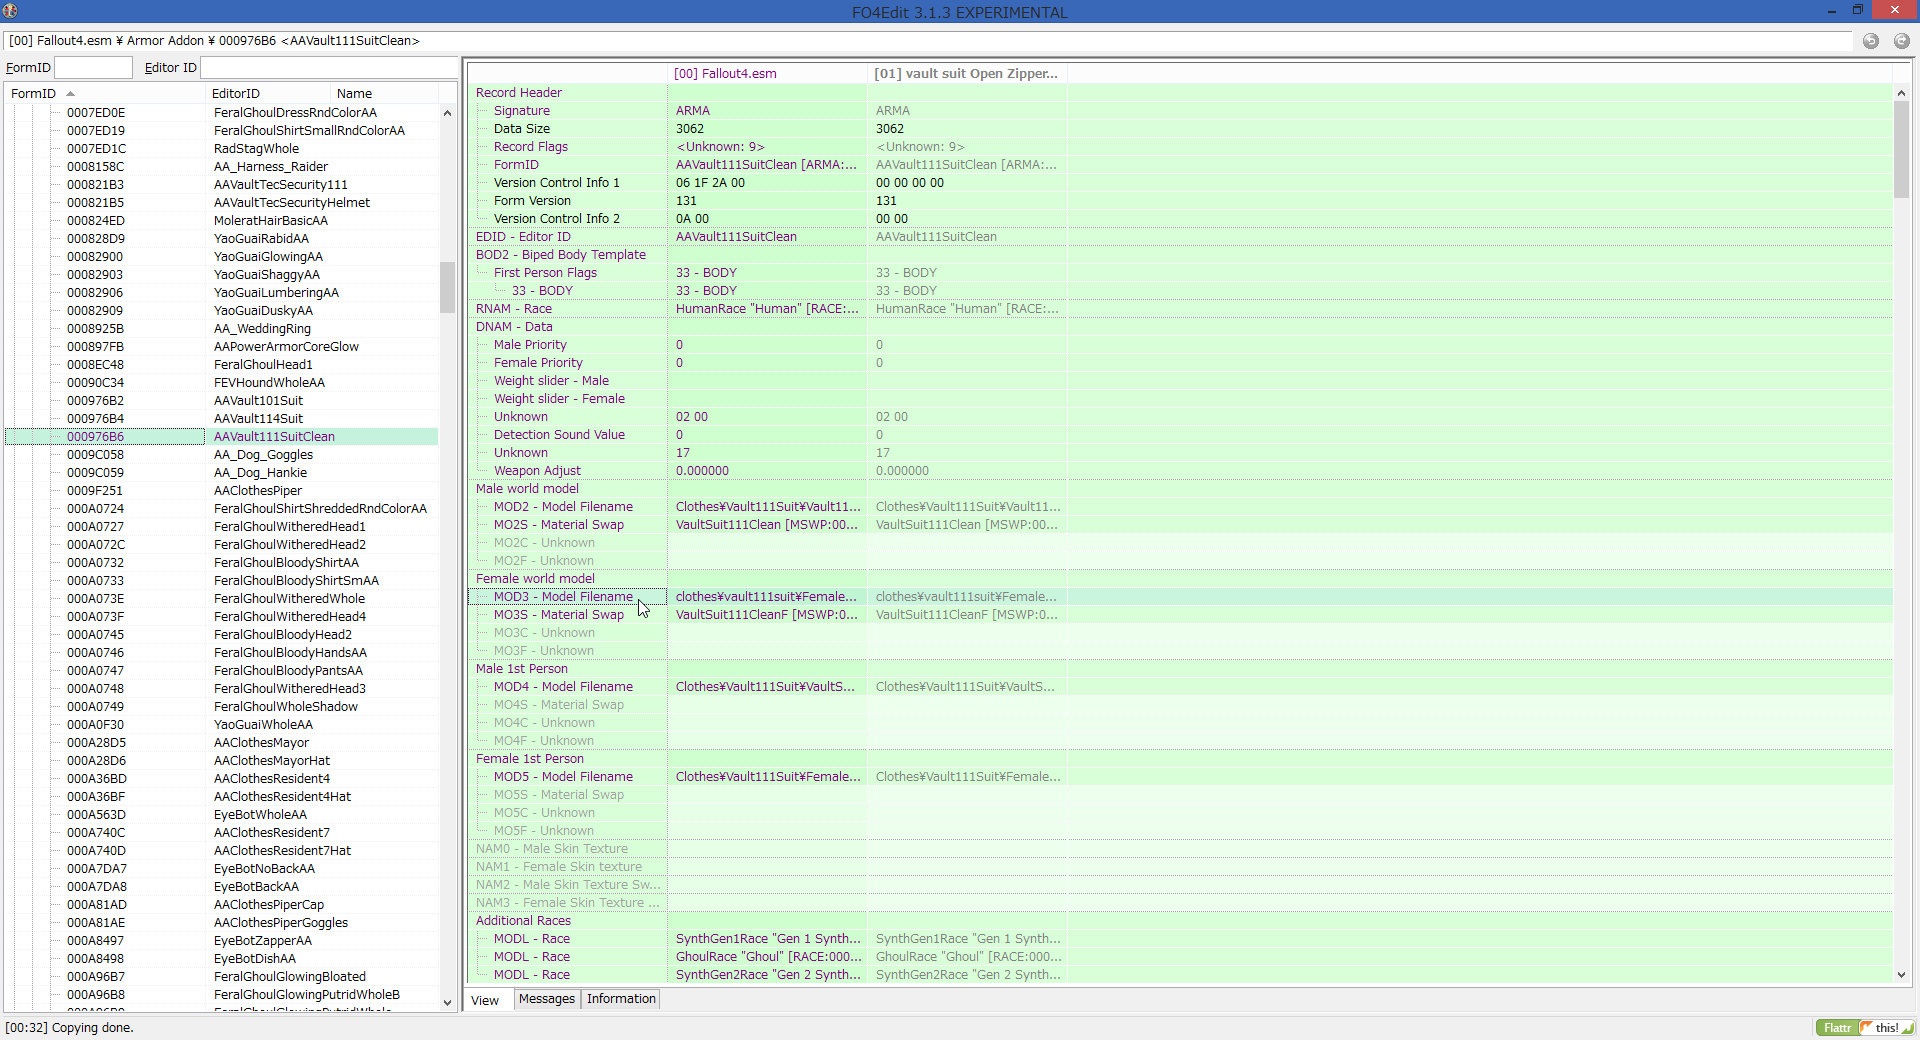This screenshot has height=1040, width=1920.
Task: Click the [00] Fallout4.esm column header
Action: tap(767, 73)
